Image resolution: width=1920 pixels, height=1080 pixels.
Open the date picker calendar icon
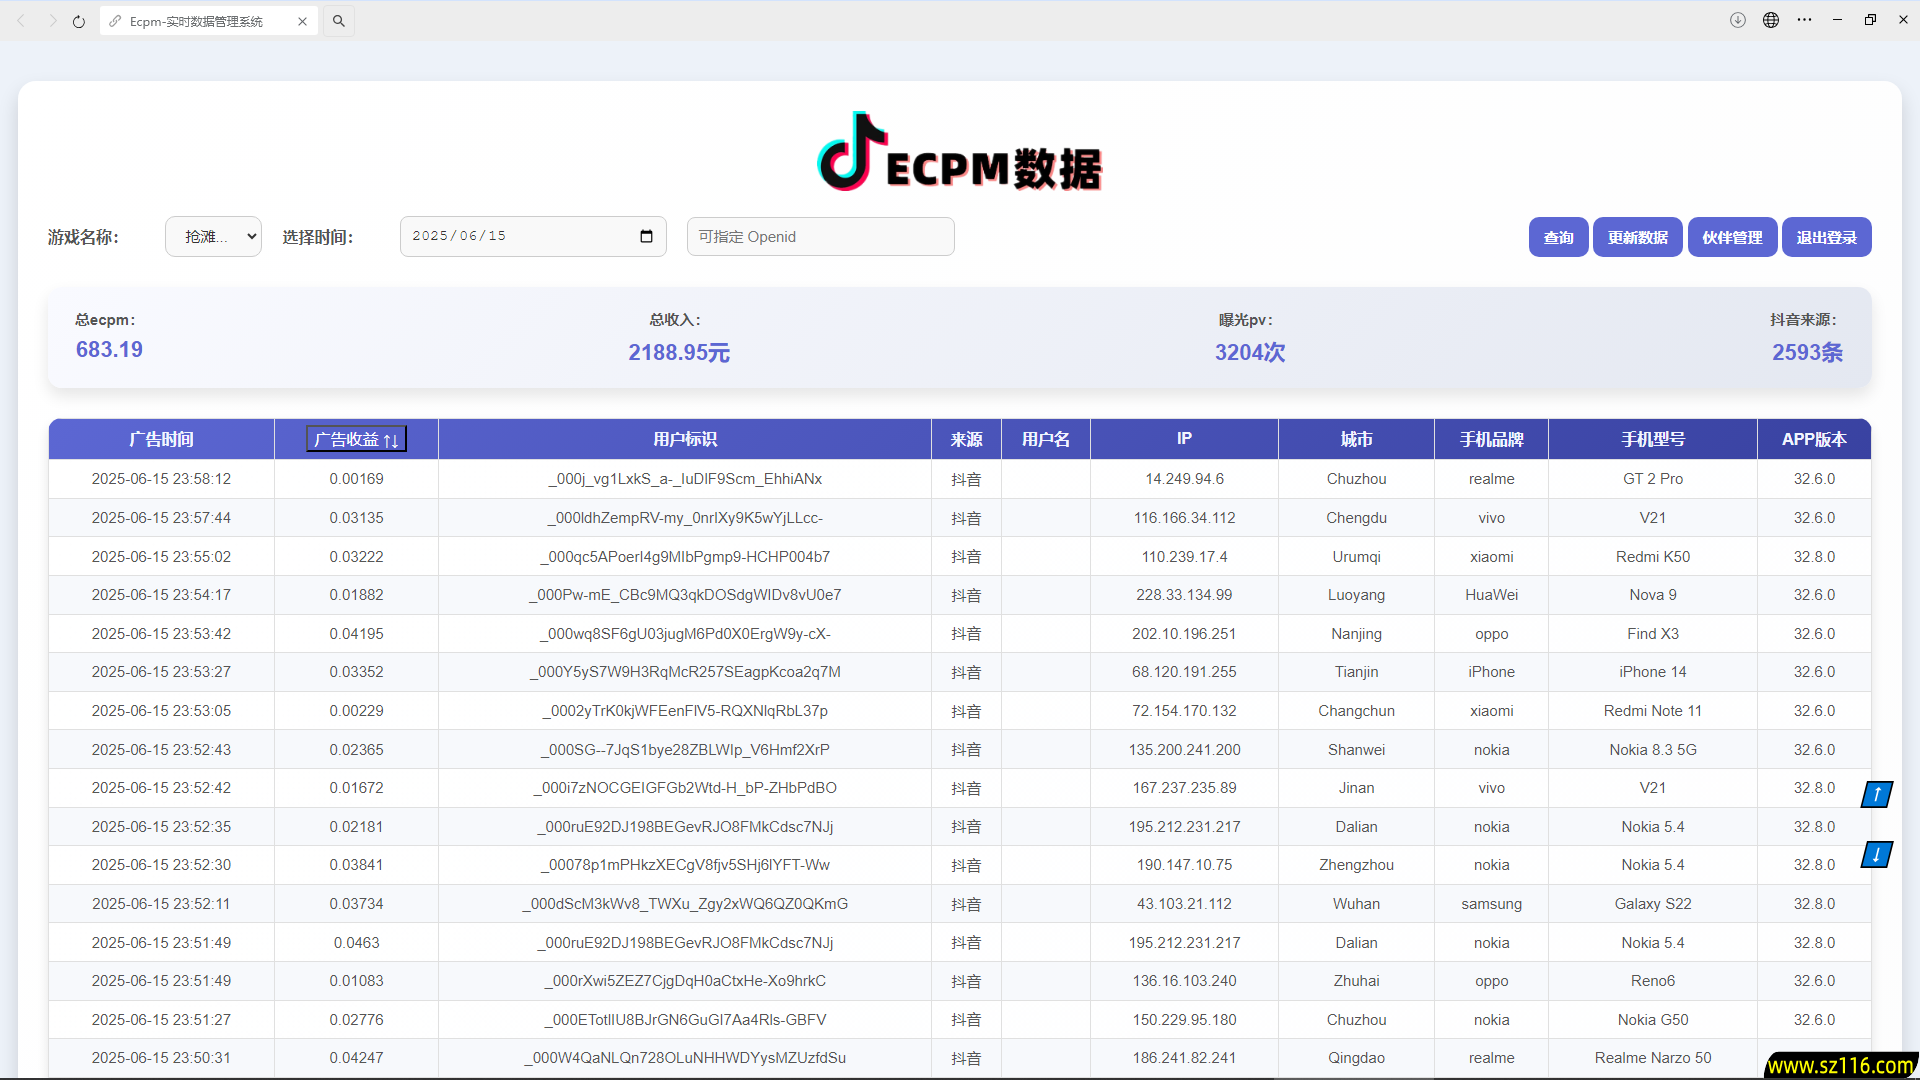pos(646,236)
